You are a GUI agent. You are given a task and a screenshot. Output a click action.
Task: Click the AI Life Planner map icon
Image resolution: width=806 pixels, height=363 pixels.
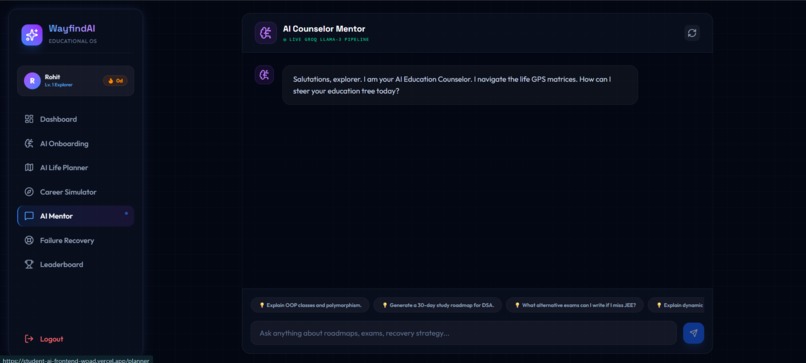tap(29, 168)
